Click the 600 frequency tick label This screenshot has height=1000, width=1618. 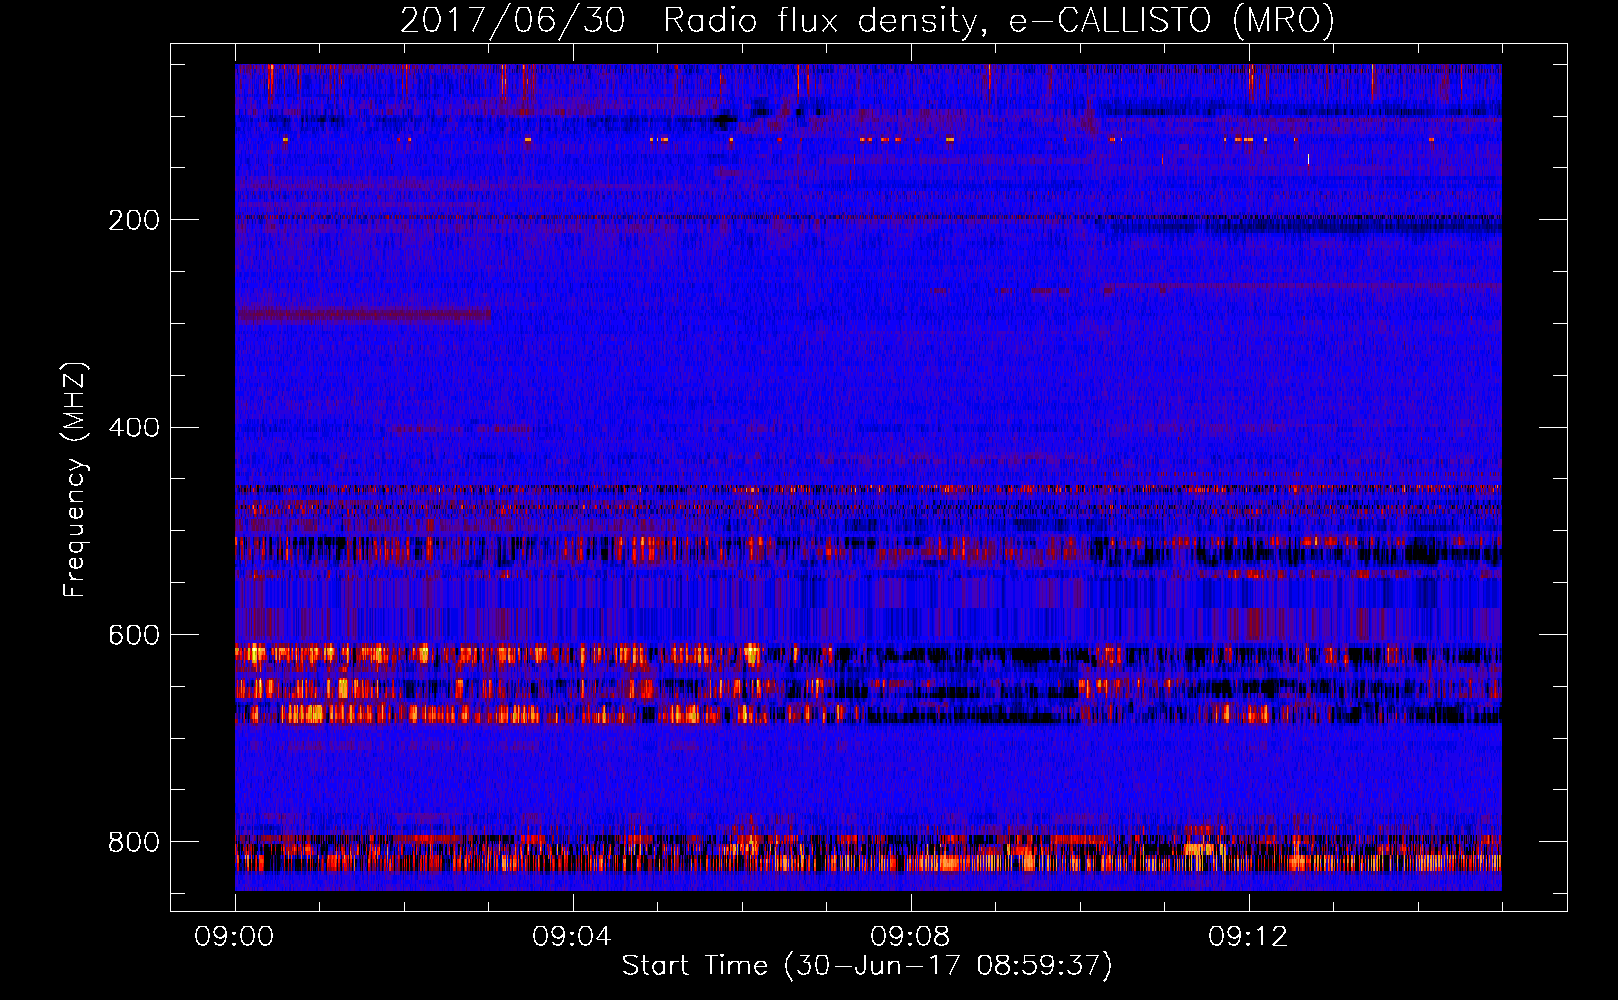tap(134, 635)
